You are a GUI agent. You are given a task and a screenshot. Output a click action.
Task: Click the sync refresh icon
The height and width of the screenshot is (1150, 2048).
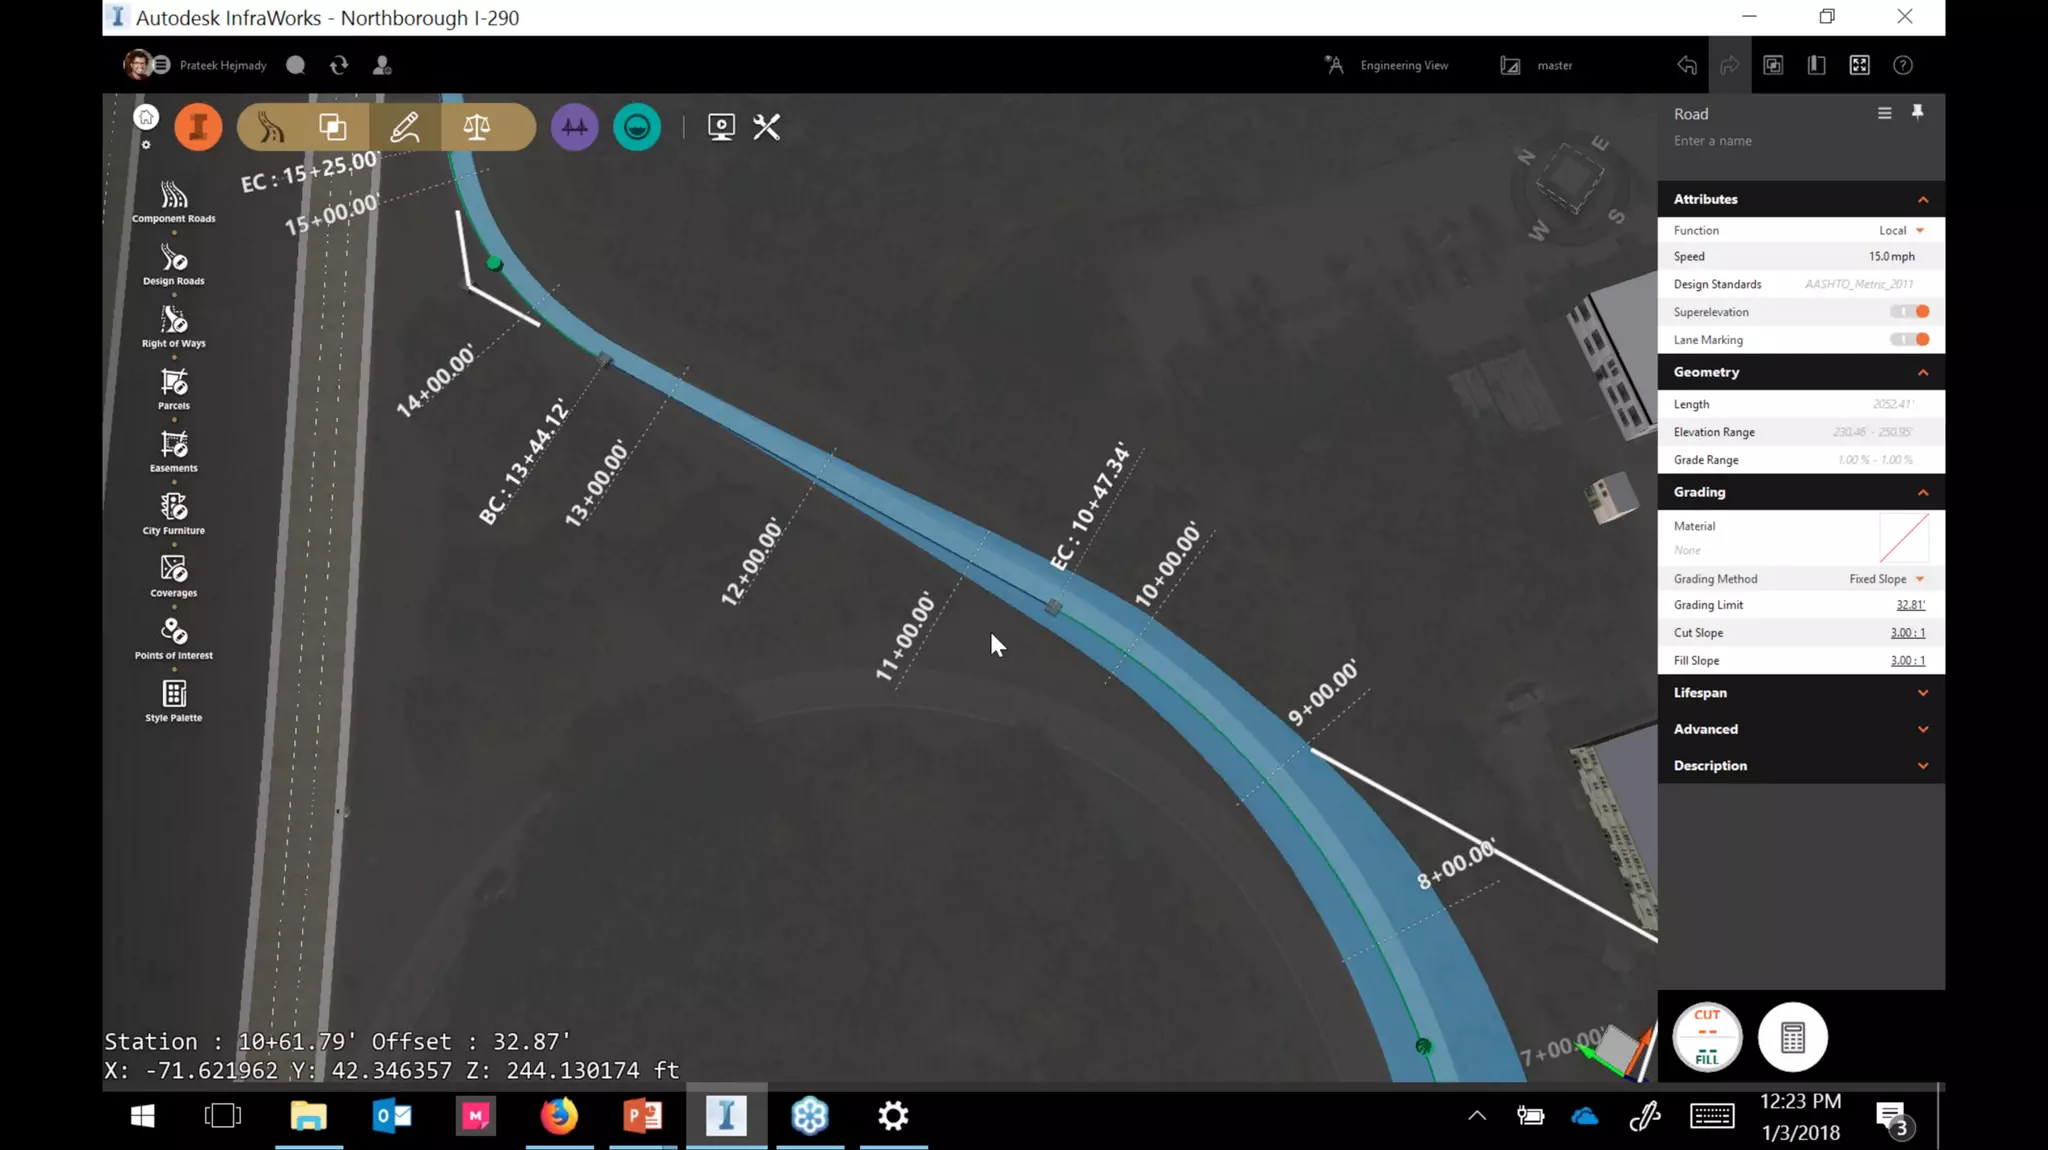[x=339, y=65]
